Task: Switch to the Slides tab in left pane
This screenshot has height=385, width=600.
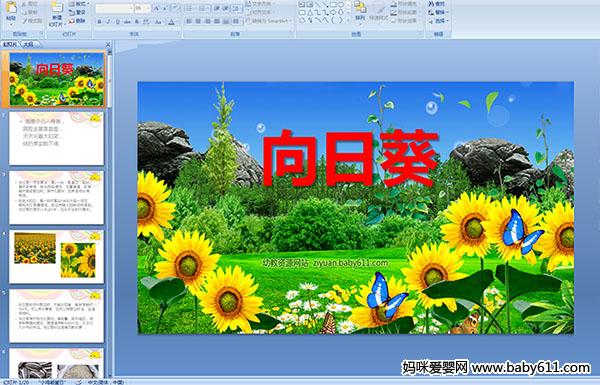Action: [10, 44]
